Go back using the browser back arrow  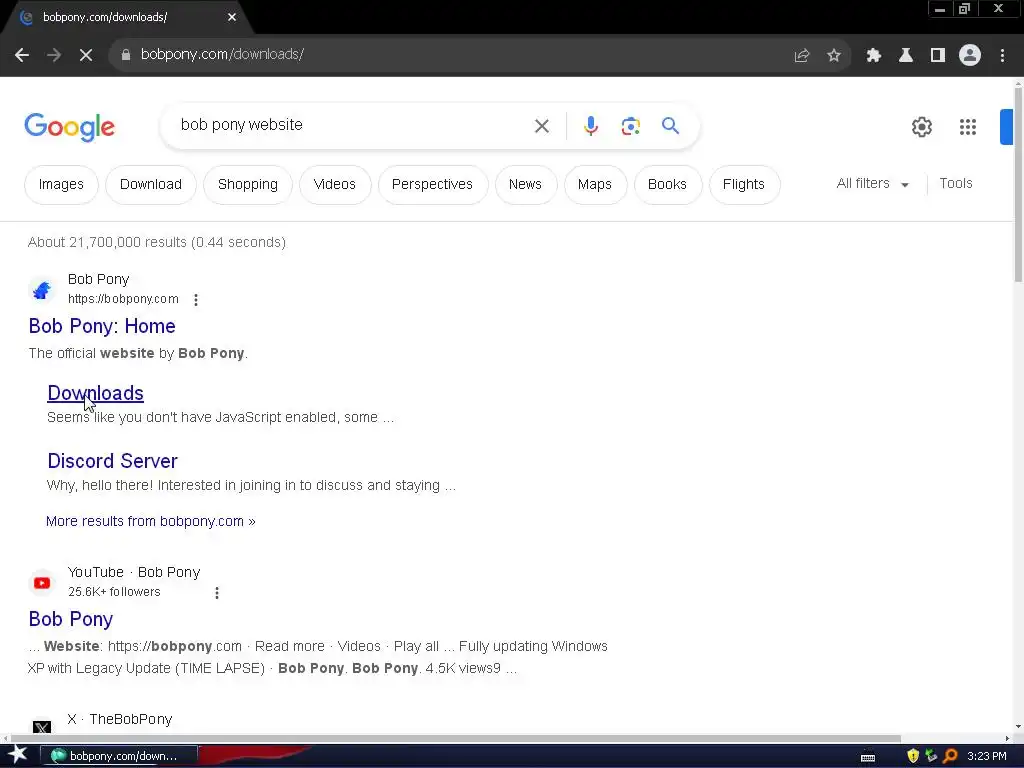click(x=22, y=55)
